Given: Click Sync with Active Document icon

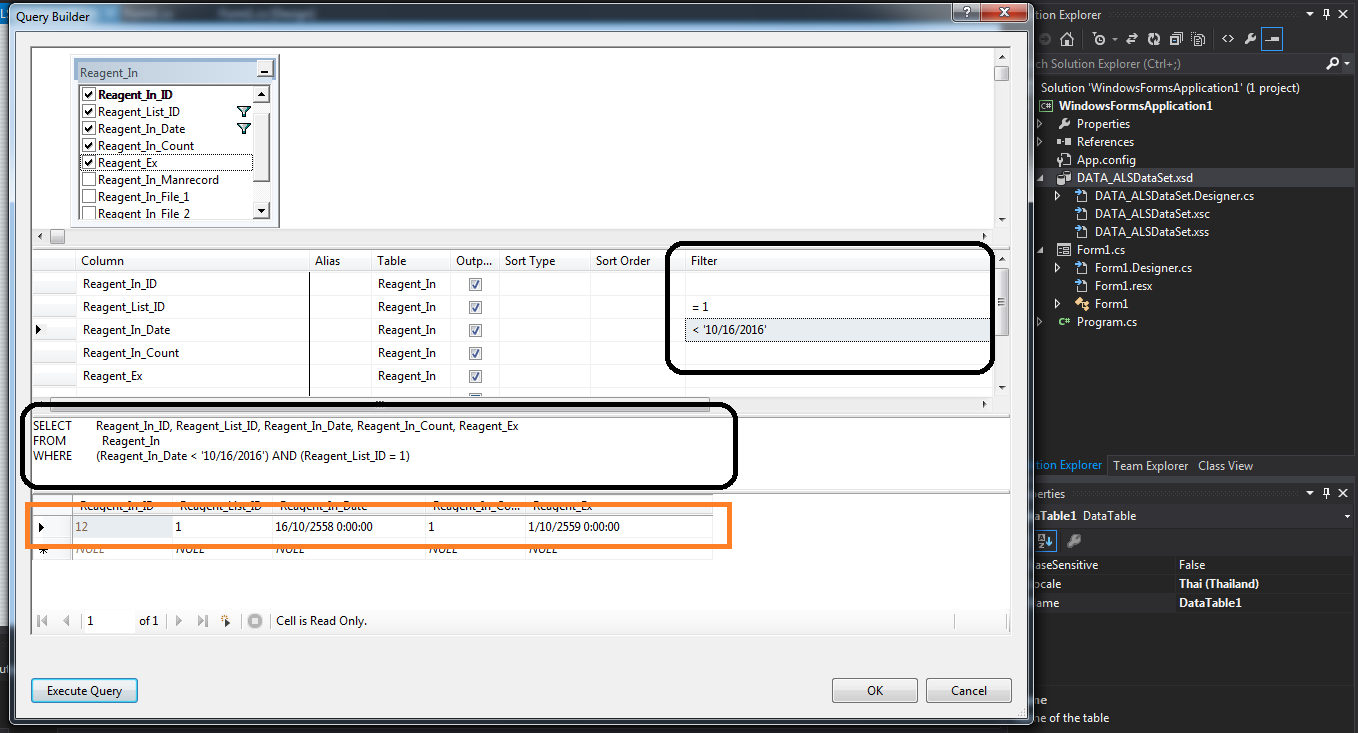Looking at the screenshot, I should [x=1132, y=39].
